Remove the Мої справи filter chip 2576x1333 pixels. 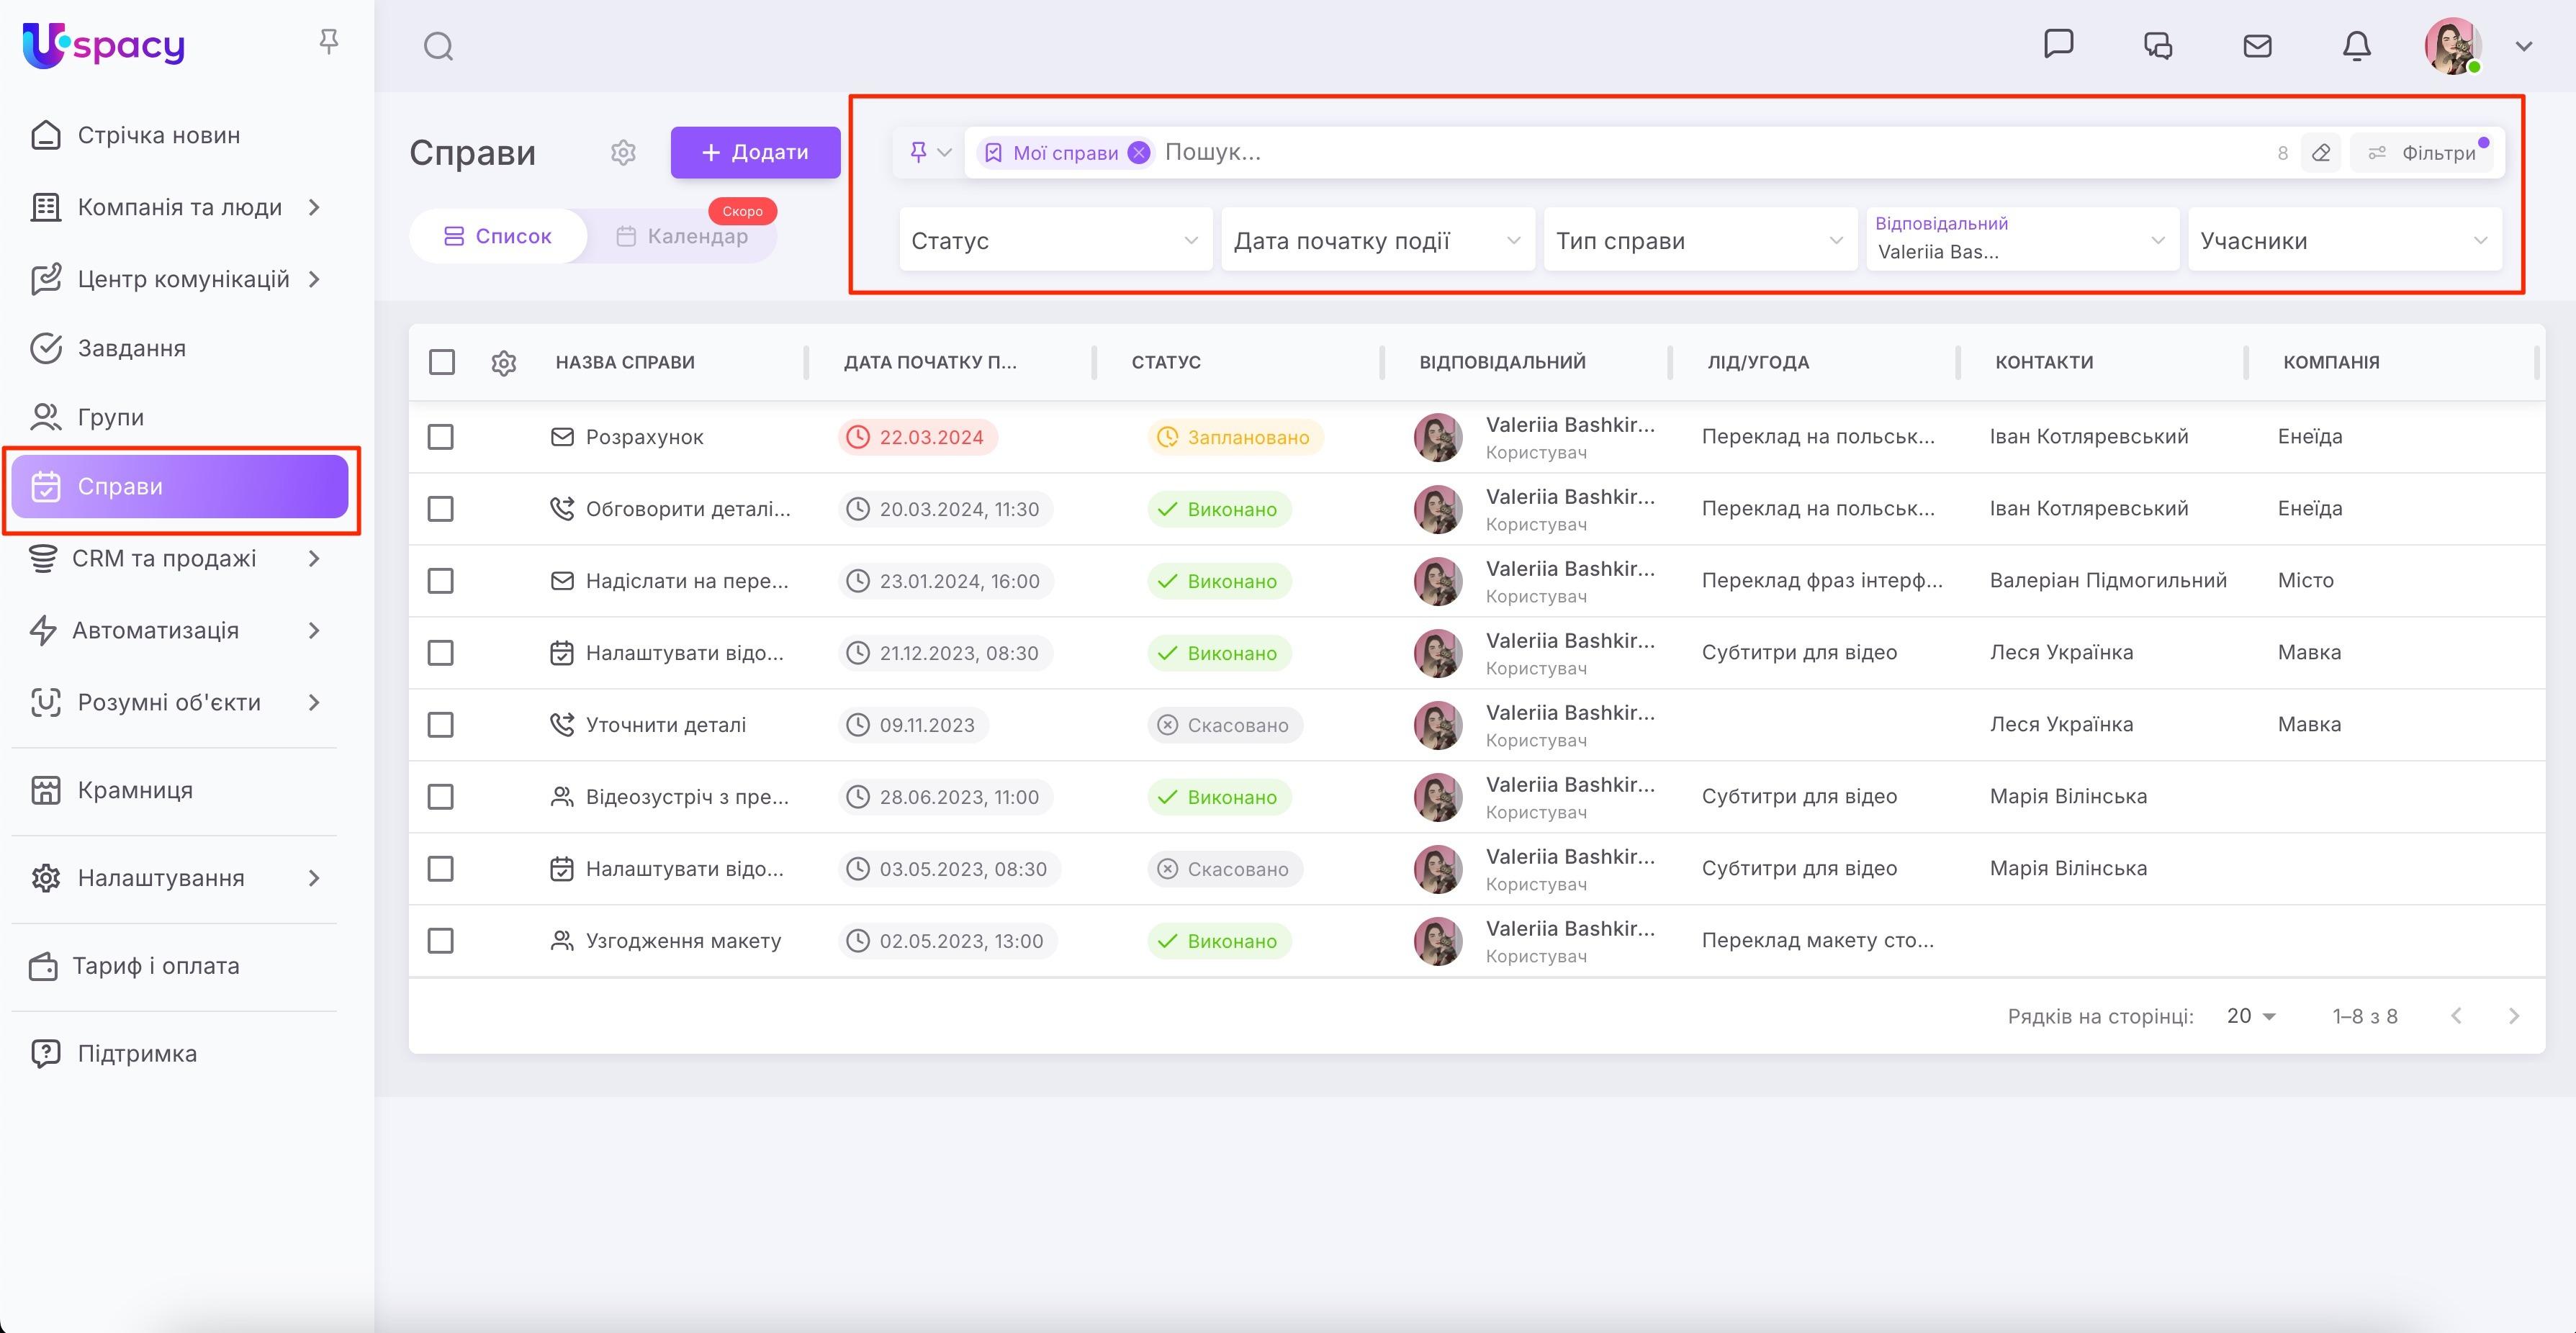point(1138,153)
